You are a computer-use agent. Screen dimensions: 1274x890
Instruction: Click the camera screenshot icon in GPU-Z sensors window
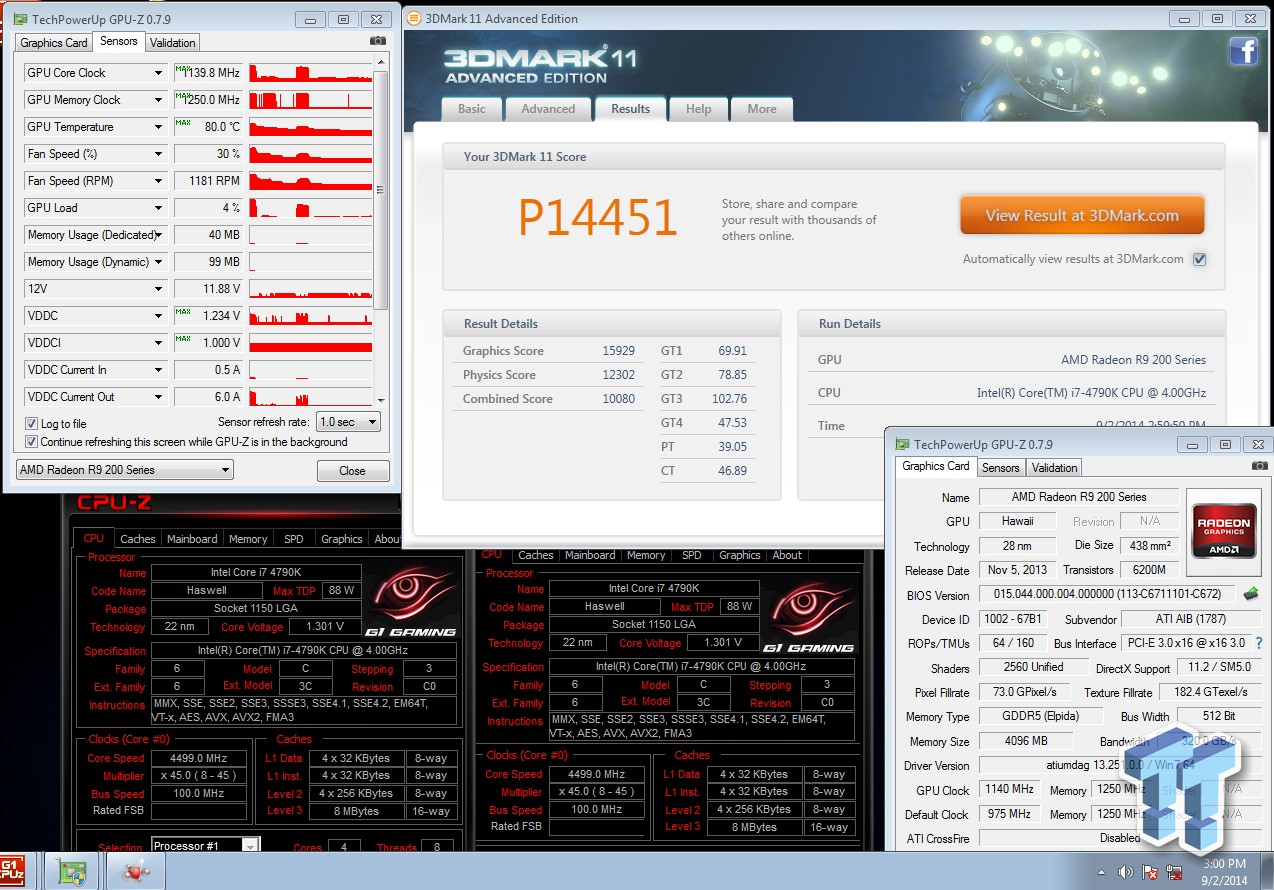(377, 41)
